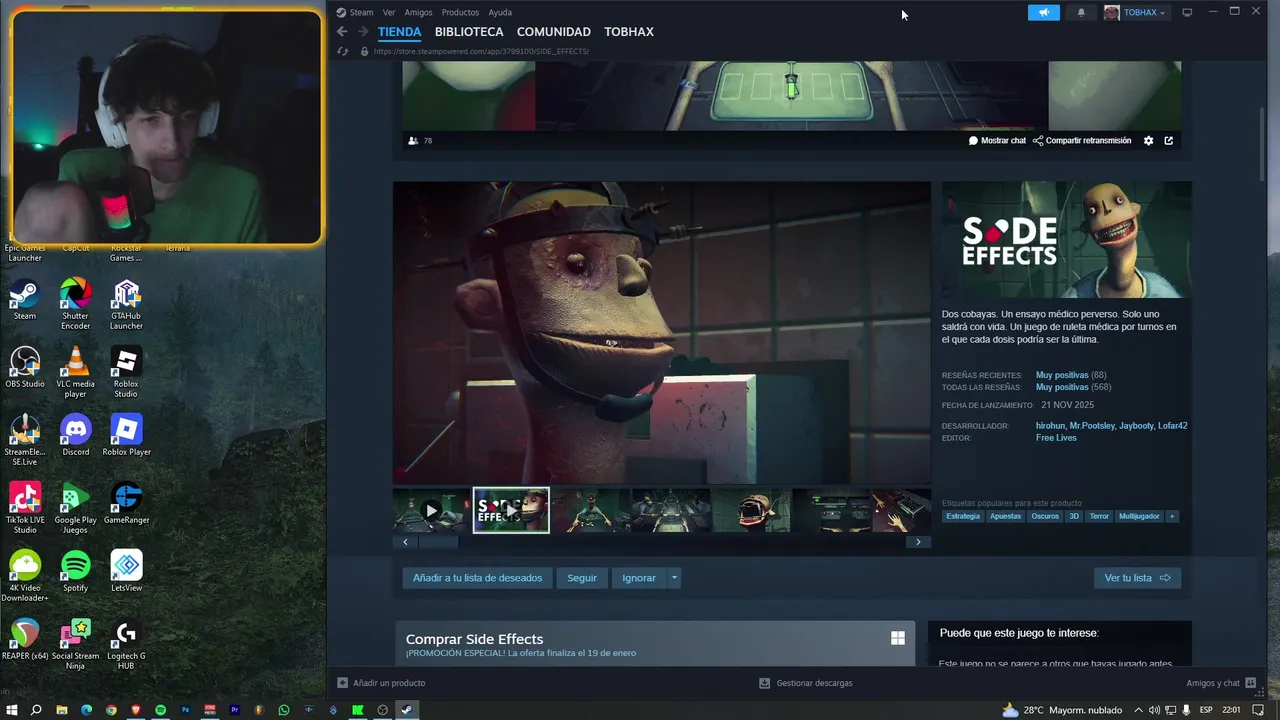Click the media strip left arrow
Viewport: 1280px width, 720px height.
405,542
